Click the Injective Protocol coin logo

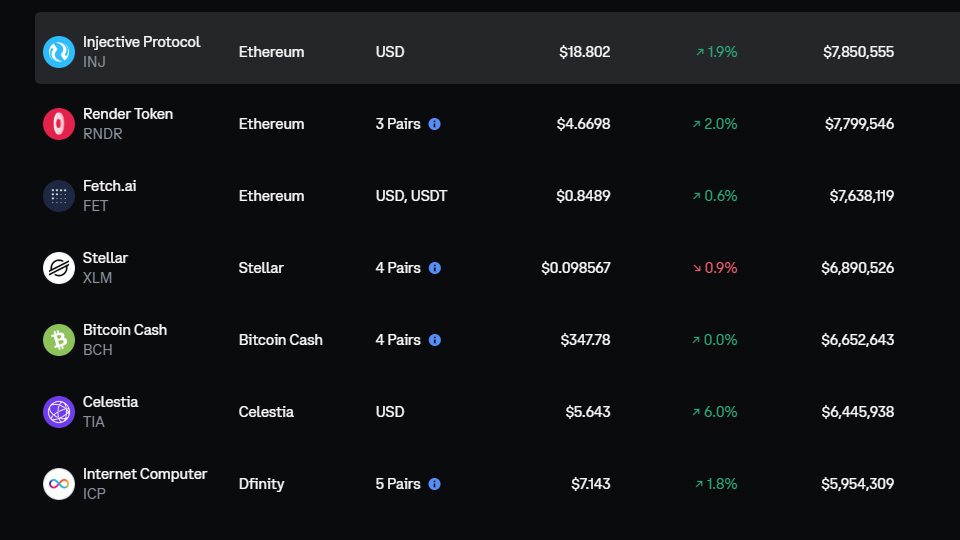pyautogui.click(x=59, y=52)
